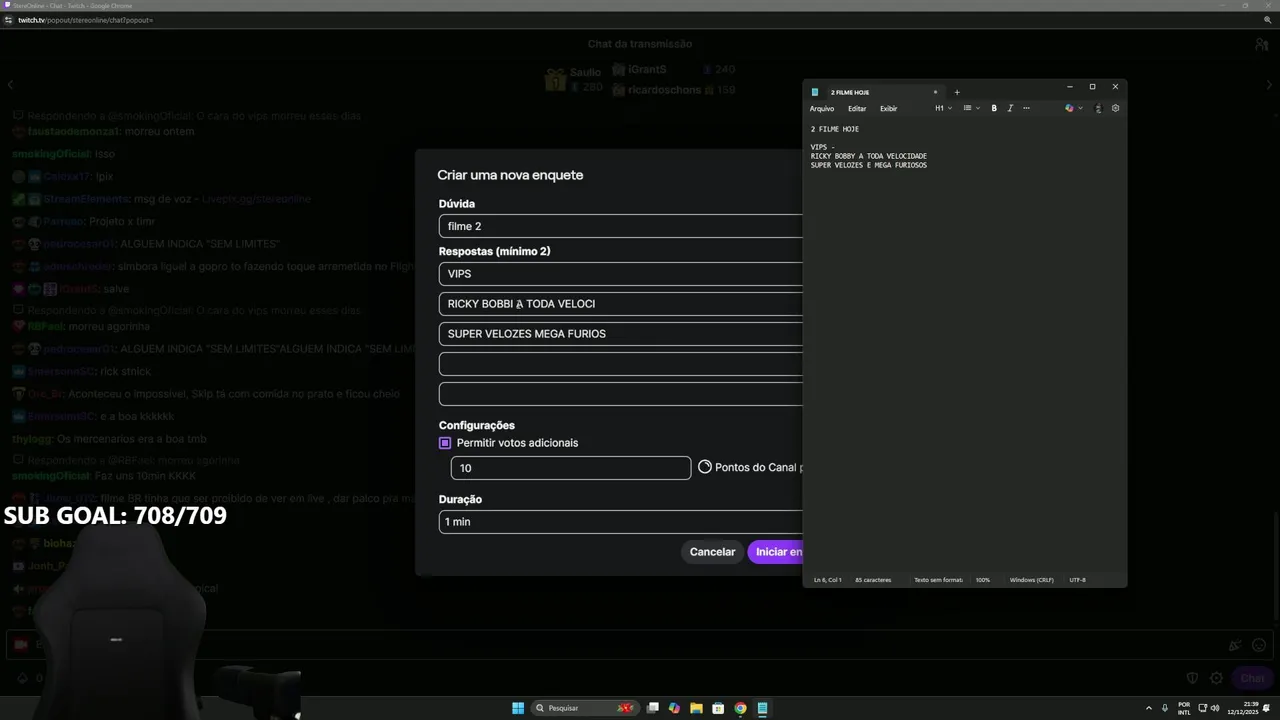Click the microphone tray icon
The image size is (1280, 720).
[1165, 708]
